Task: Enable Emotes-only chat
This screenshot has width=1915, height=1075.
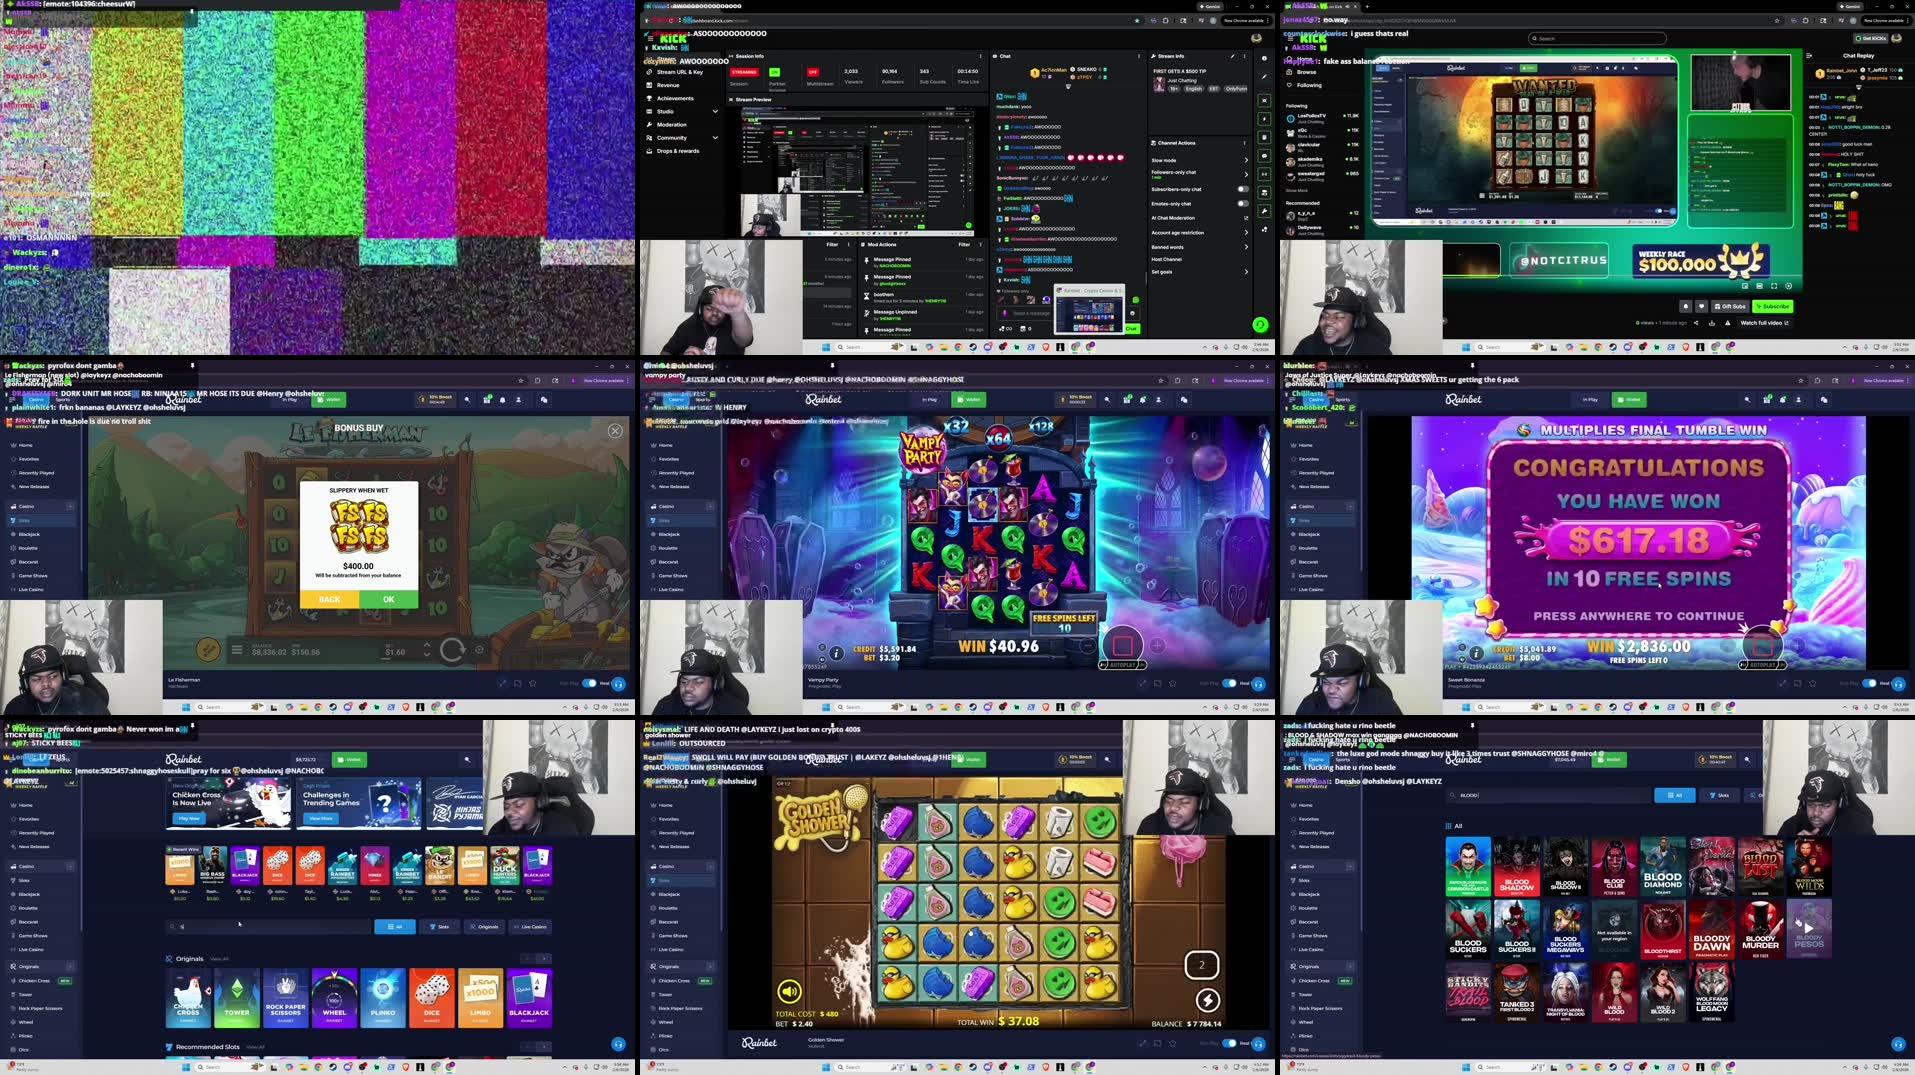Action: click(x=1243, y=203)
